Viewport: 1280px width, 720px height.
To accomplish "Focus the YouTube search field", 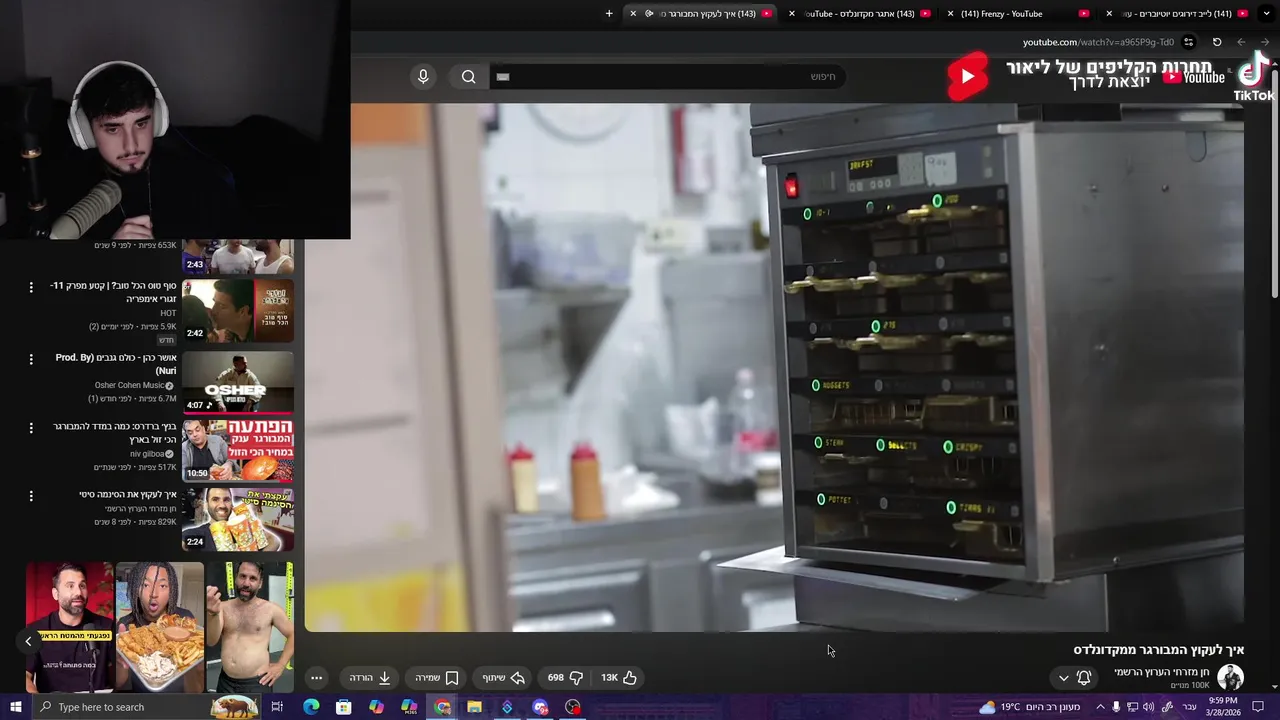I will pyautogui.click(x=667, y=77).
